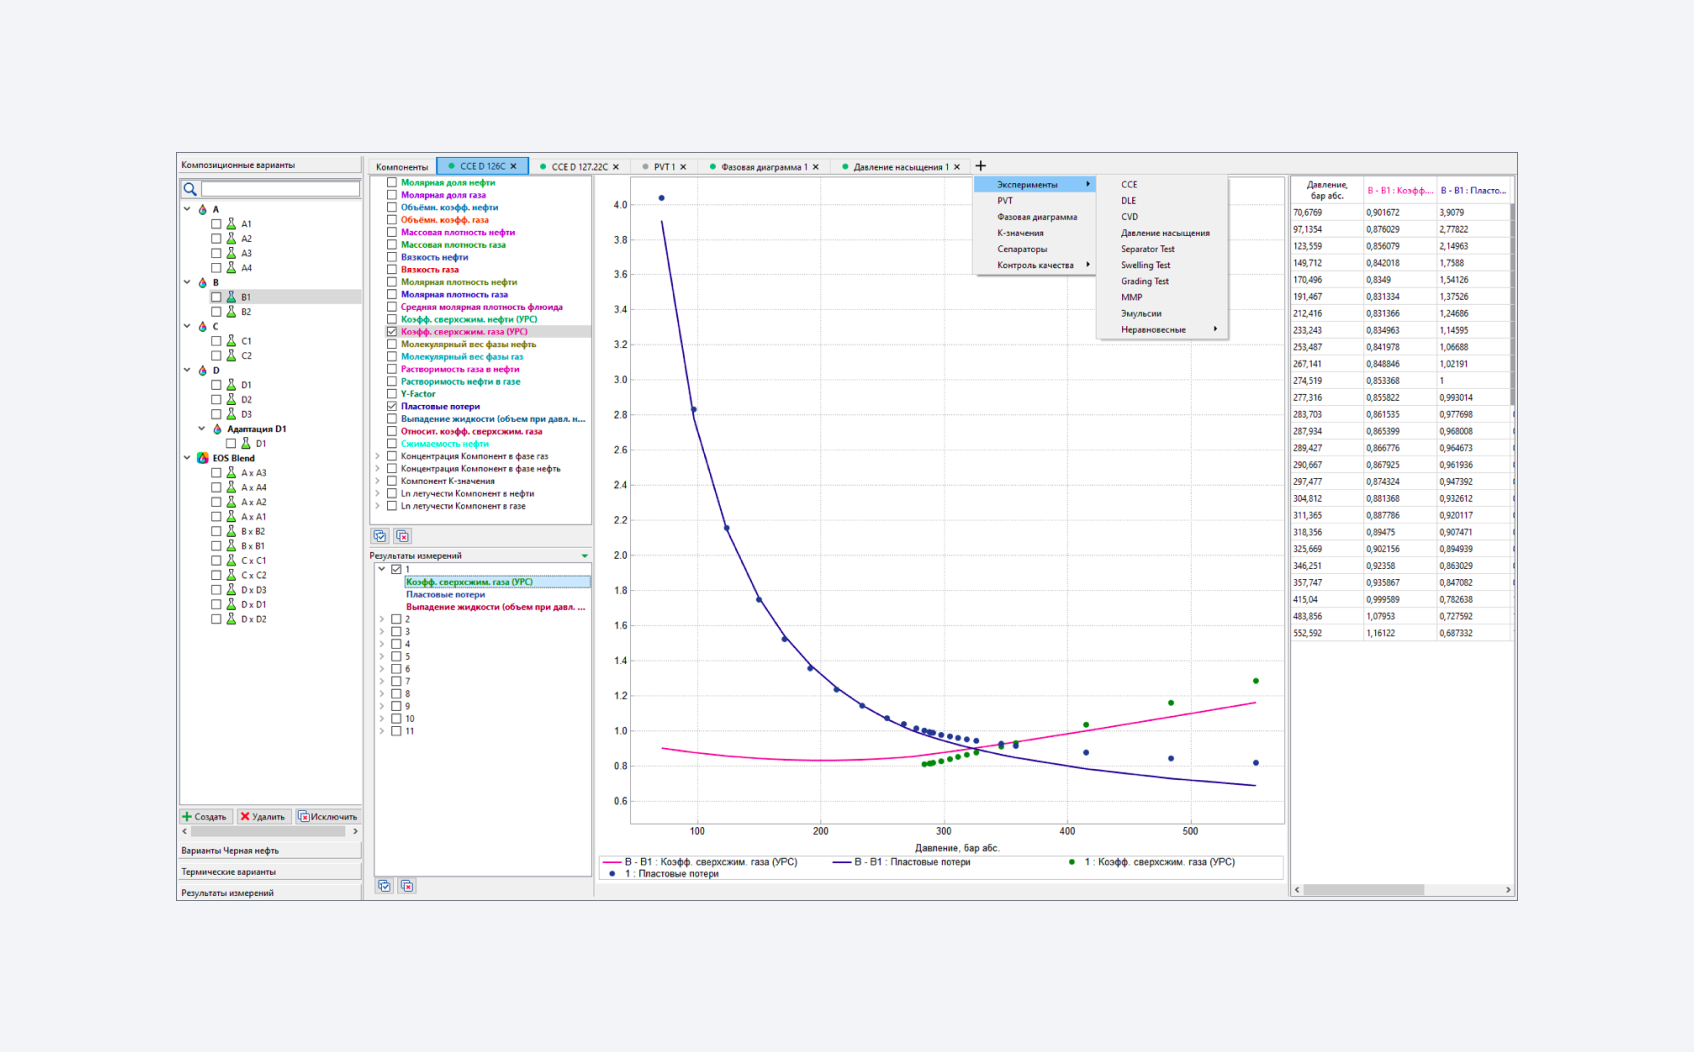Screen dimensions: 1694x1052
Task: Click the flask icon of C x C2
Action: (231, 575)
